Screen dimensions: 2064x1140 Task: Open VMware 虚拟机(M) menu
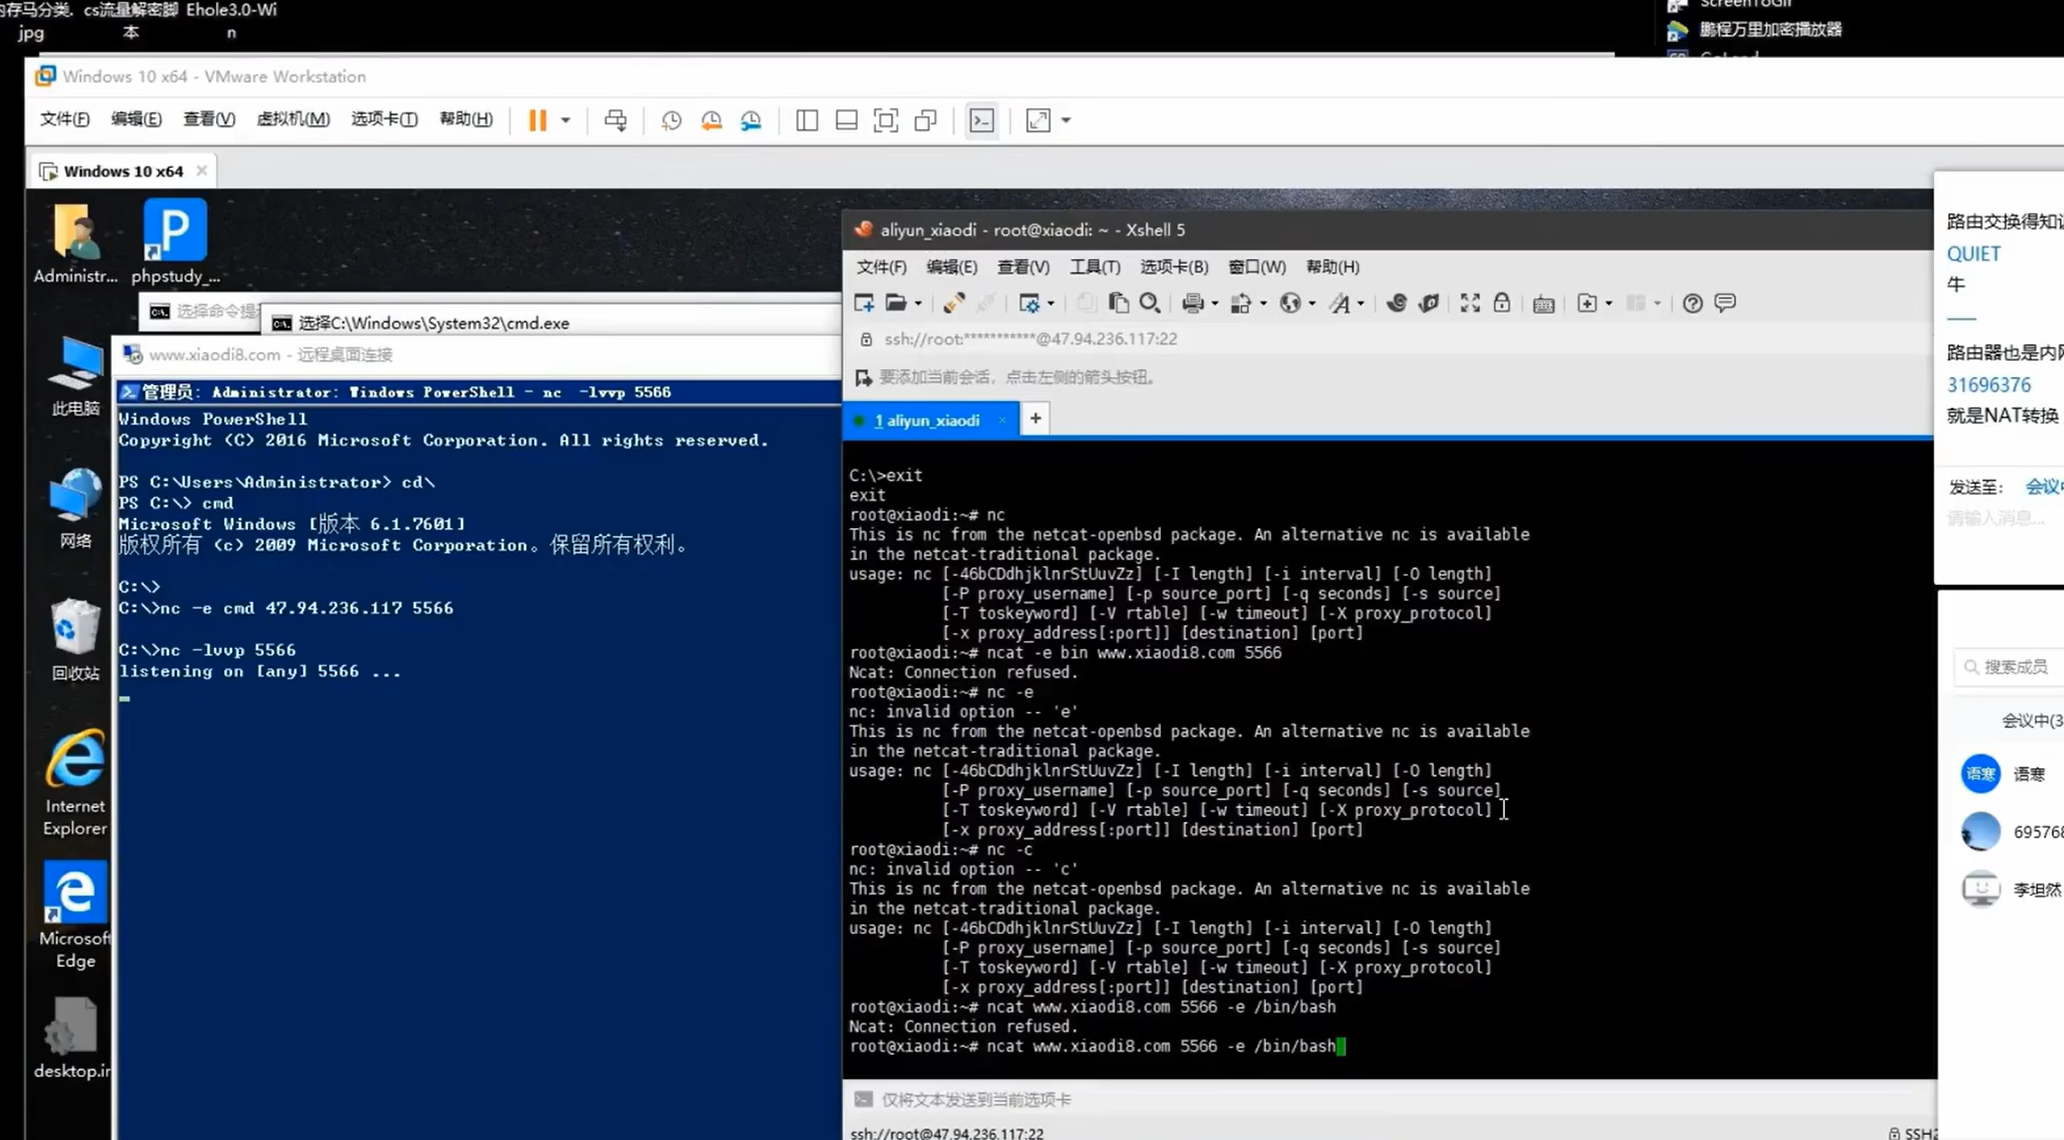click(293, 119)
